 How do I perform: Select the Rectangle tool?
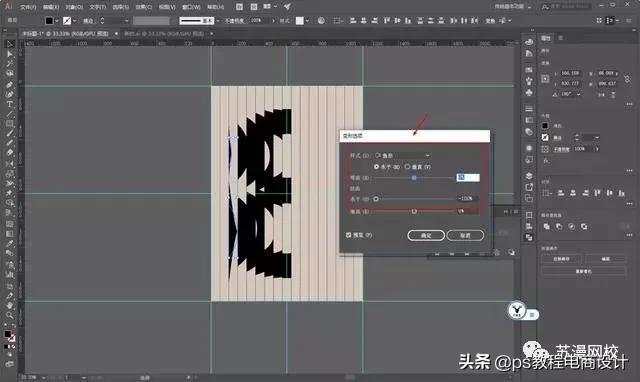10,124
